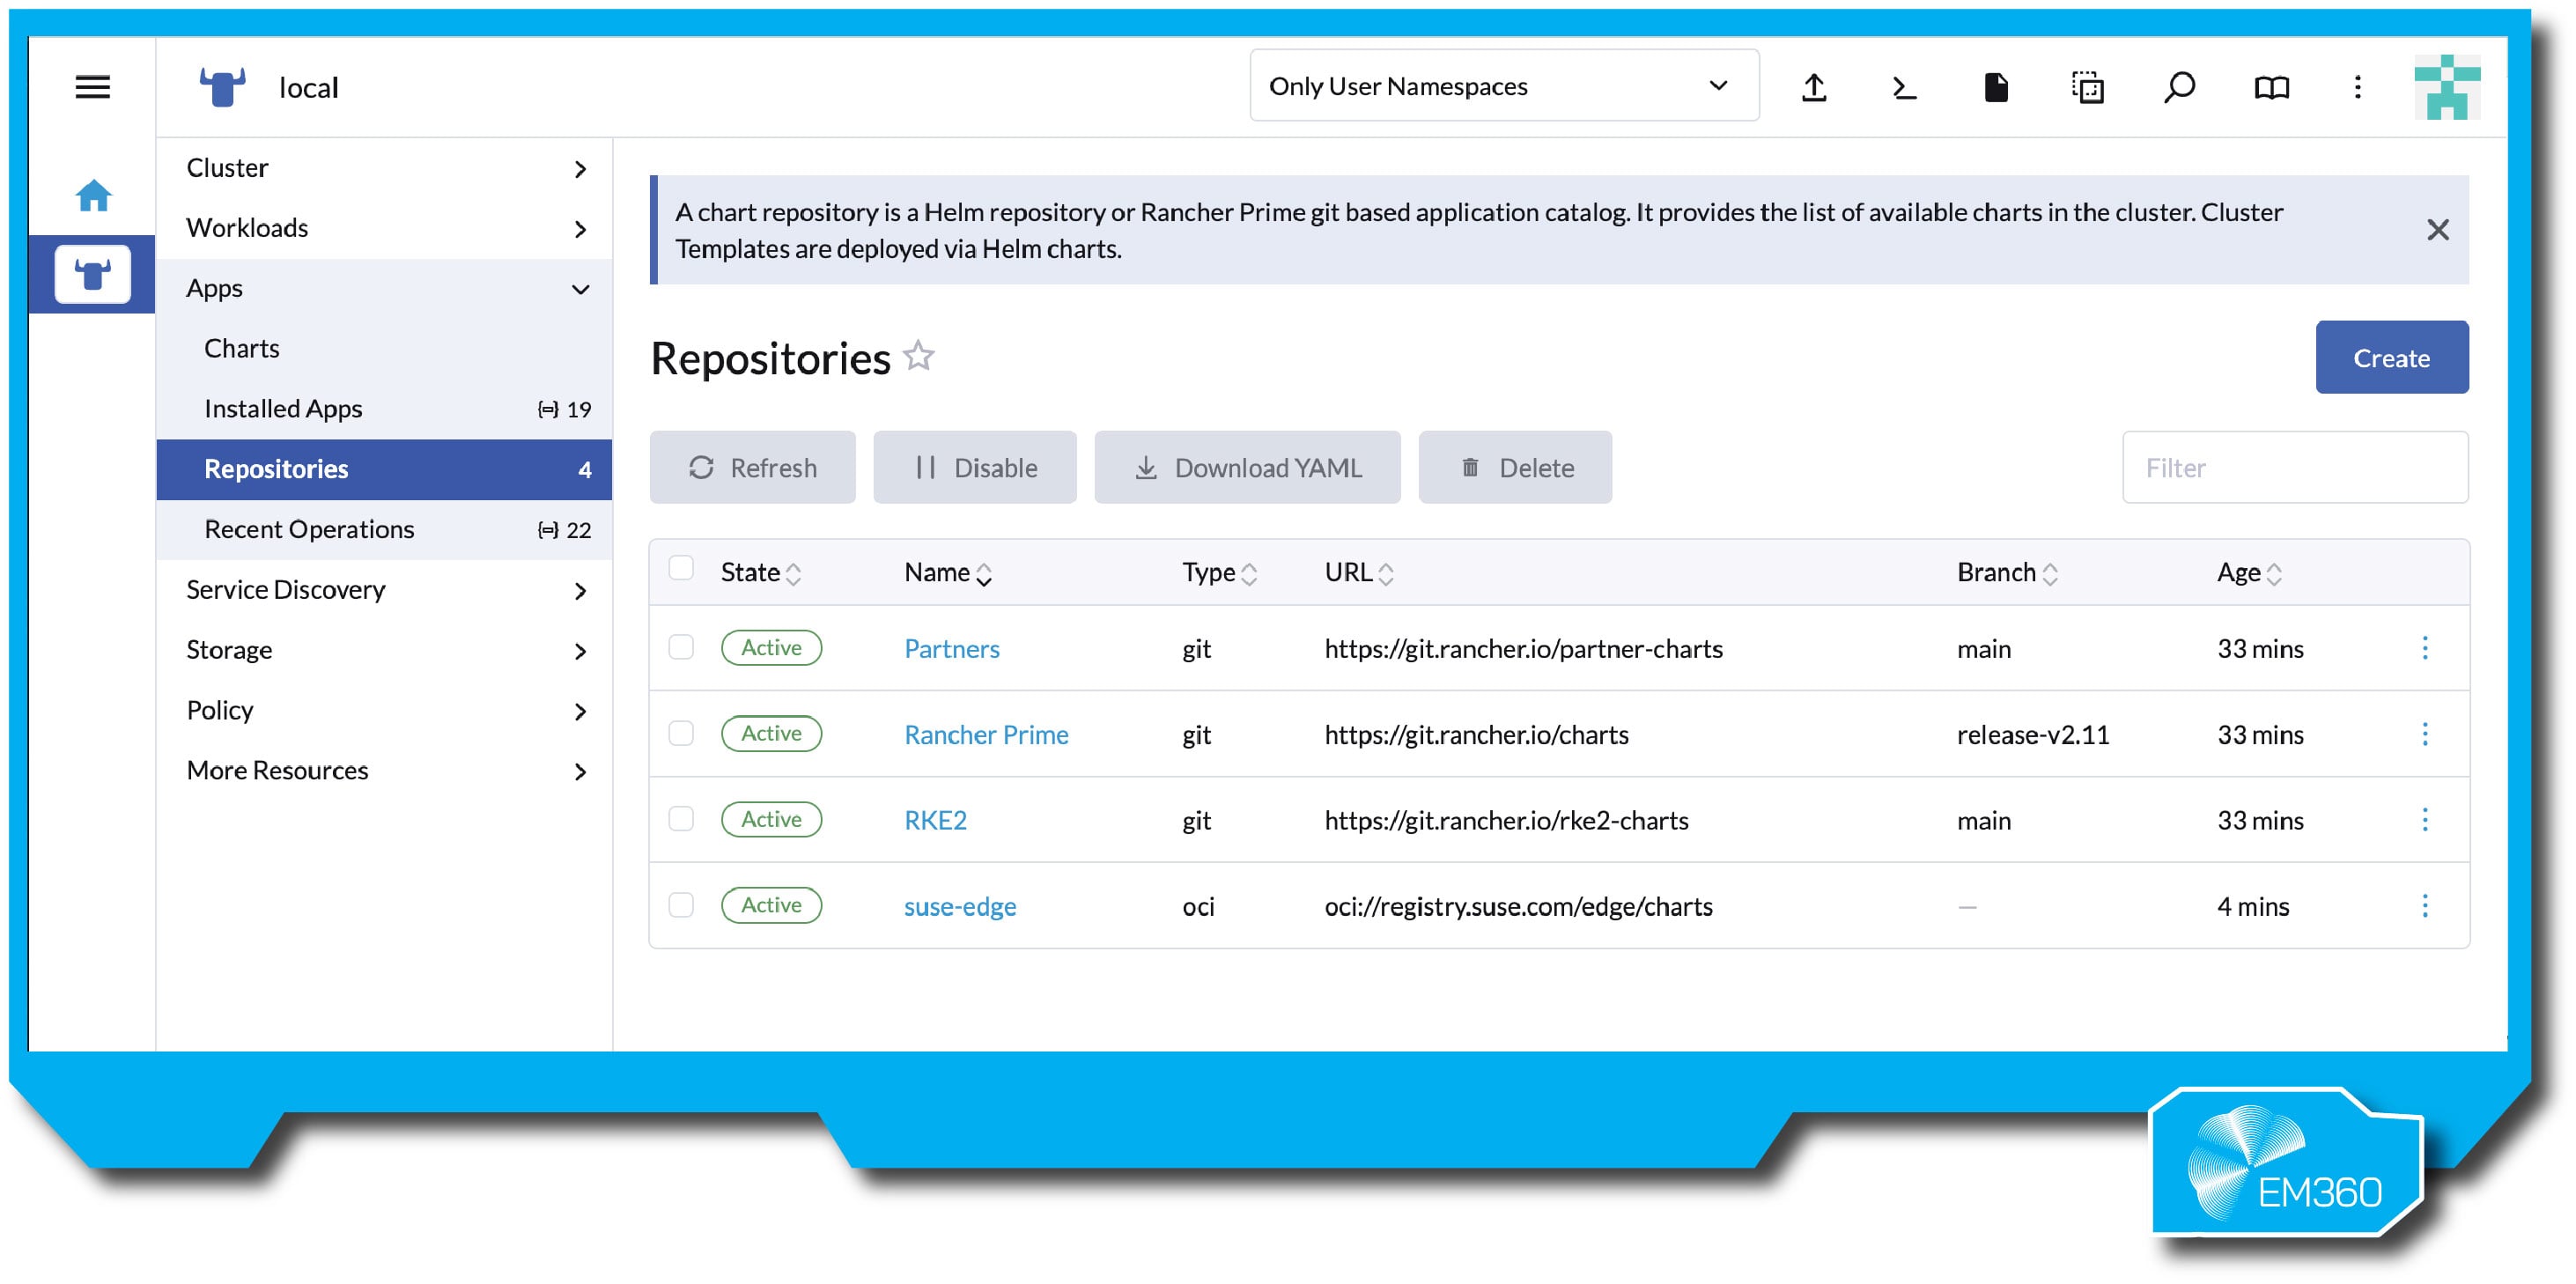The image size is (2576, 1284).
Task: Open the kubectl shell from the top toolbar
Action: coord(1903,88)
